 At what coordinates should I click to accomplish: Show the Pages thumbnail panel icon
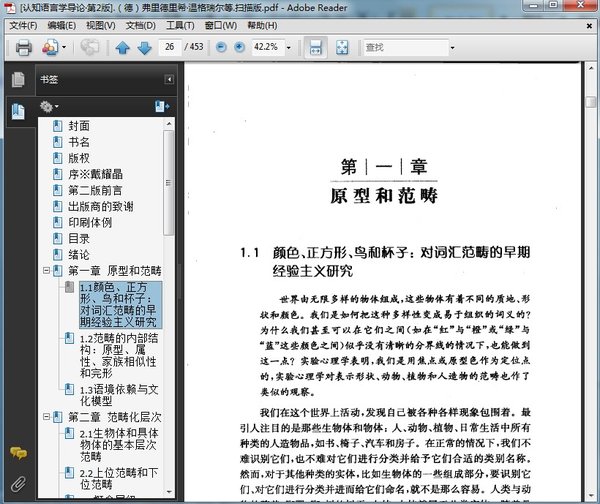(x=18, y=79)
